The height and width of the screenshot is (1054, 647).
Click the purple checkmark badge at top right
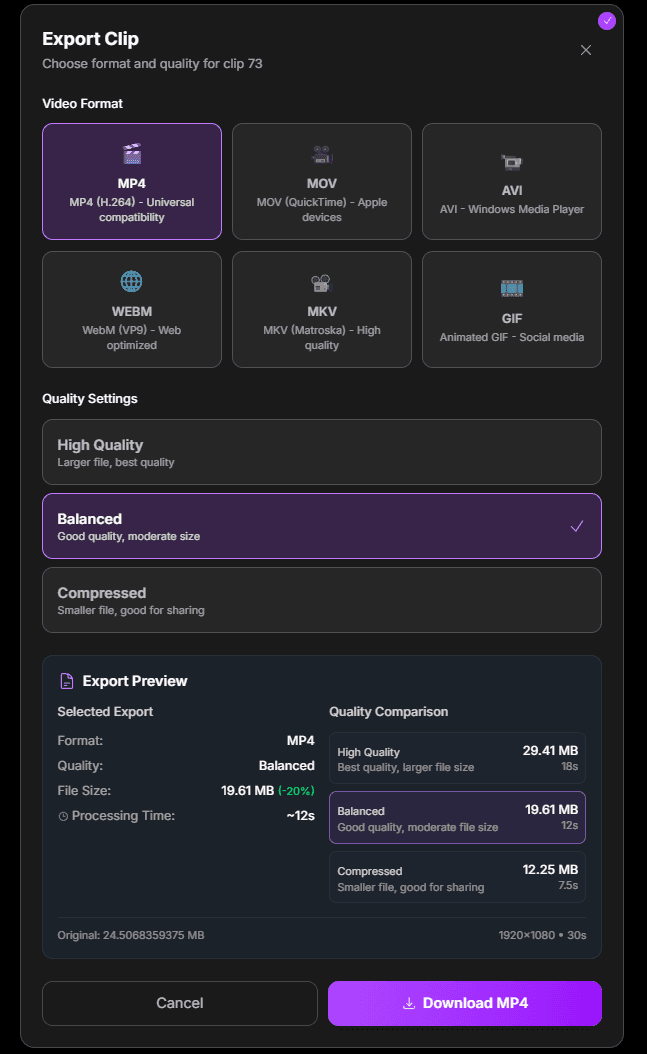click(607, 20)
